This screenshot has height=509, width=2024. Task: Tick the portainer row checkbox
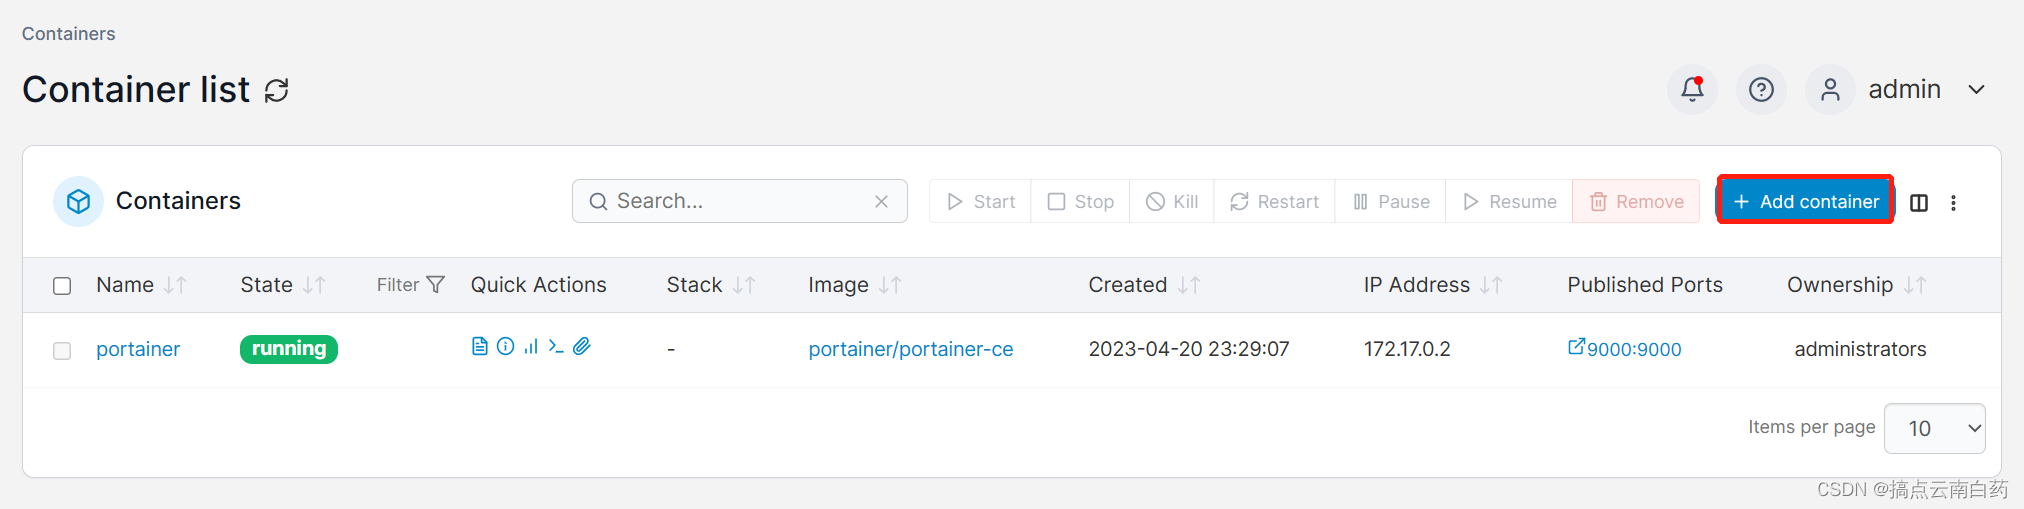(x=62, y=351)
